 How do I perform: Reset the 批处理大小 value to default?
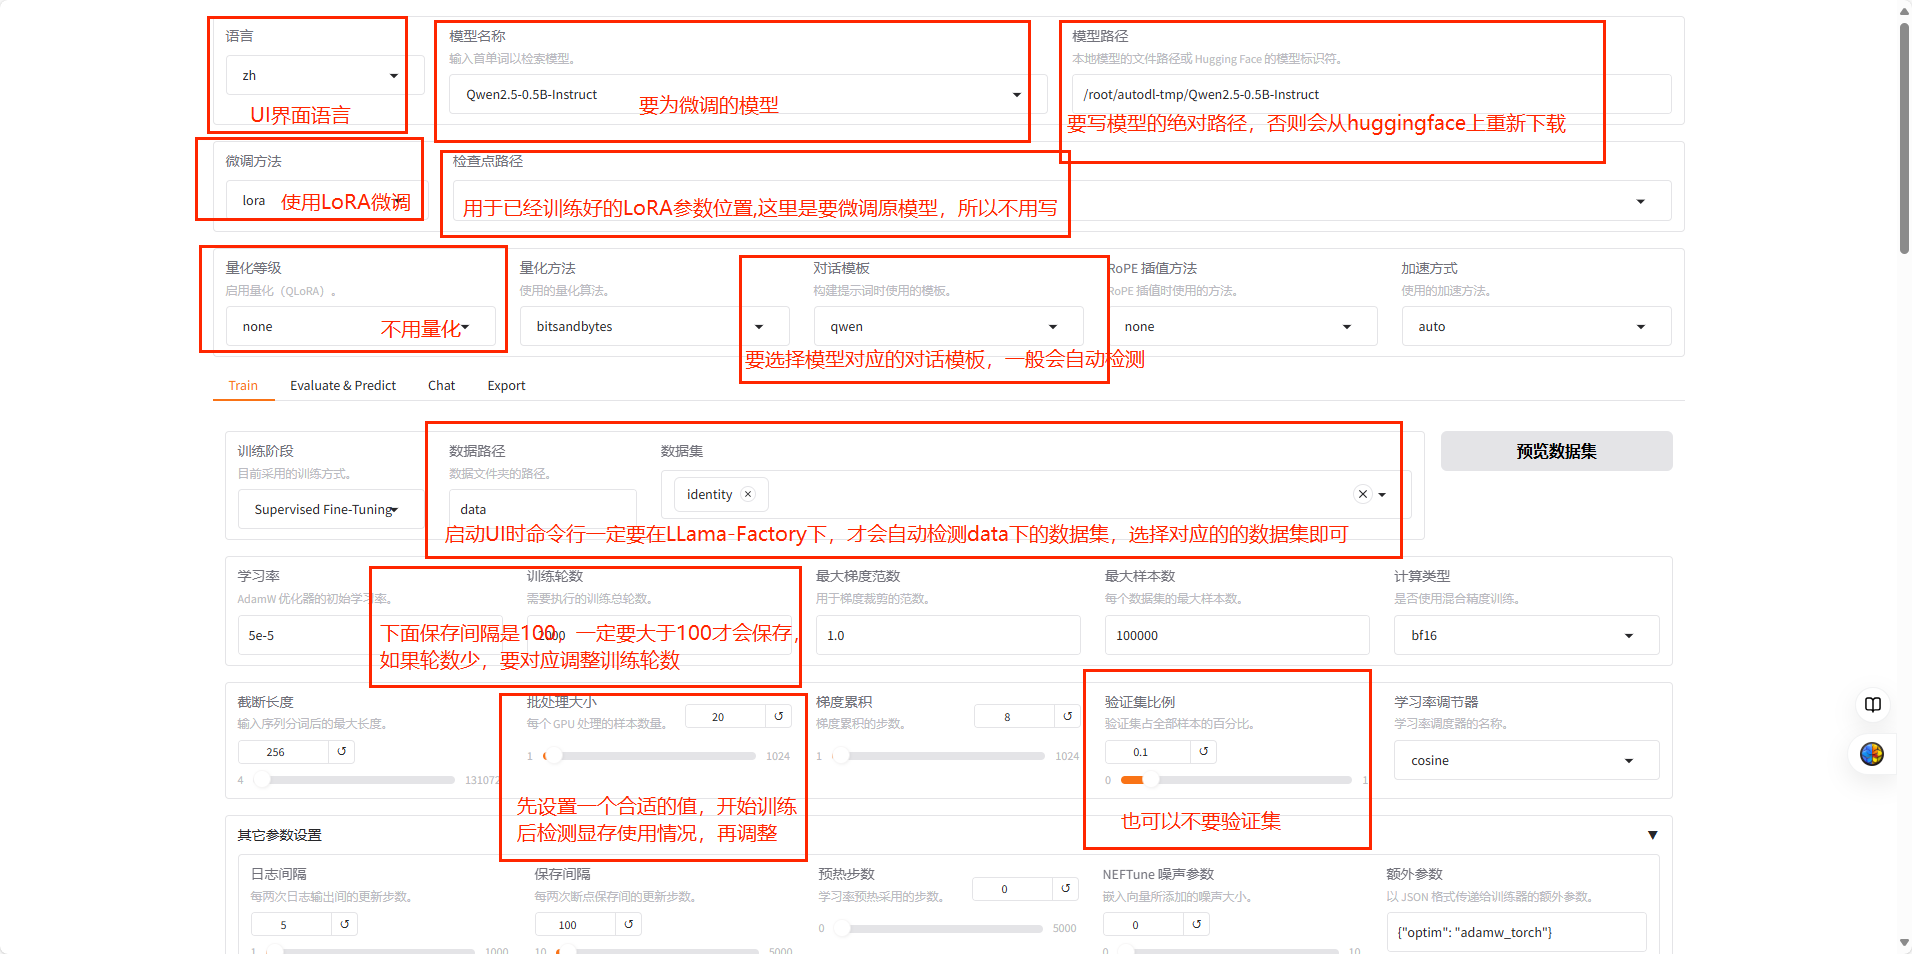tap(778, 716)
